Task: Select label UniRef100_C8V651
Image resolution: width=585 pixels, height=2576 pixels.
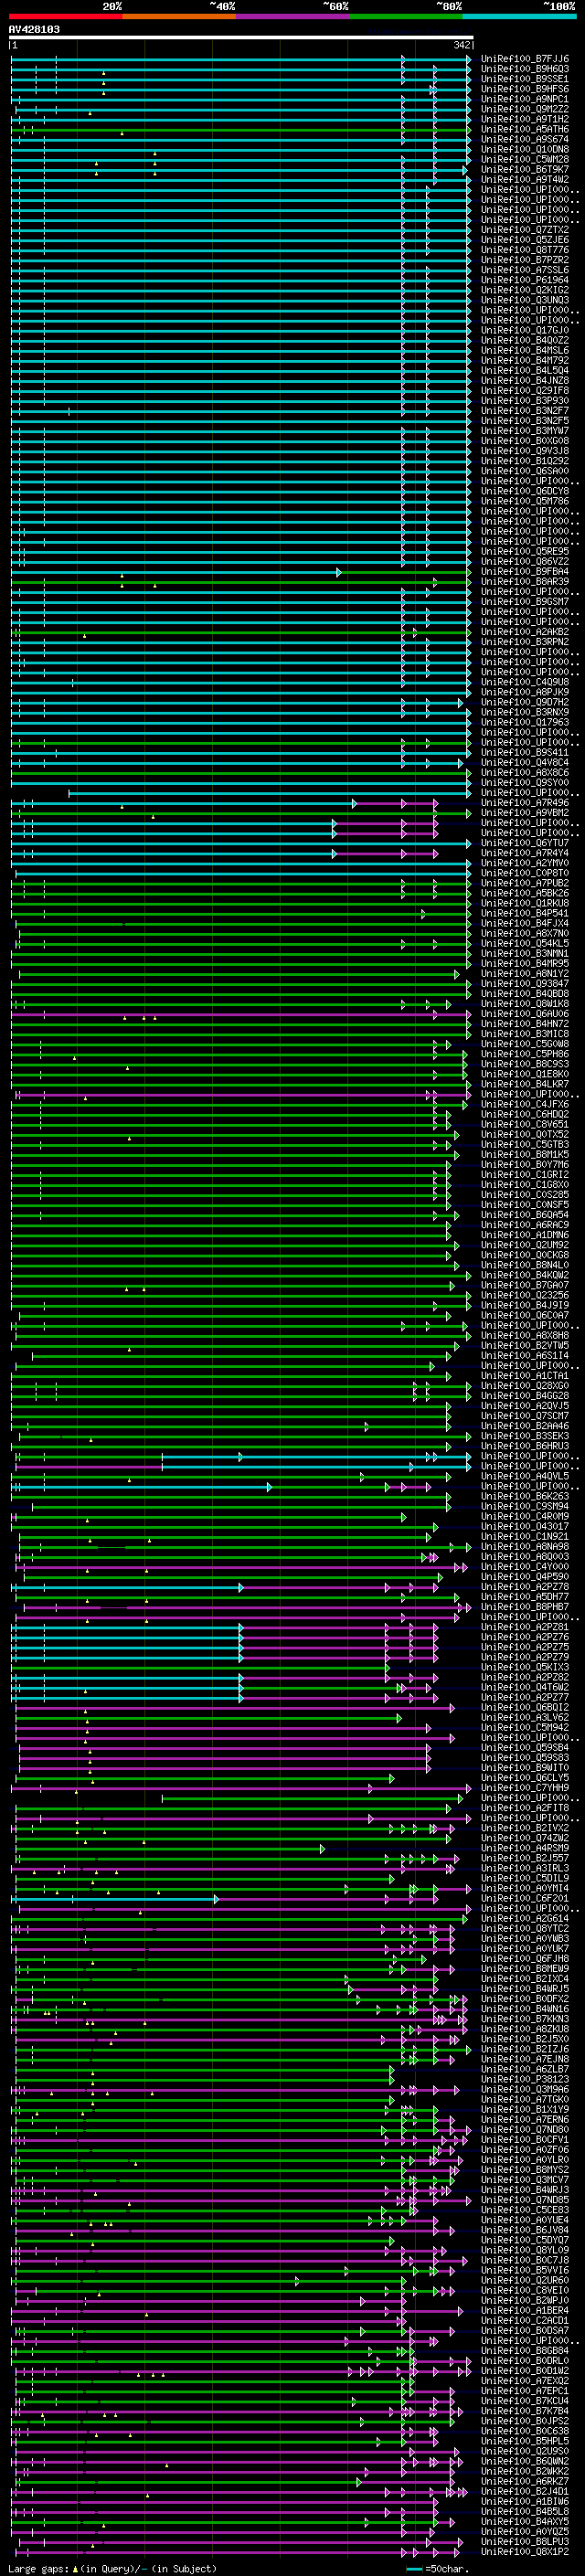Action: 525,1124
